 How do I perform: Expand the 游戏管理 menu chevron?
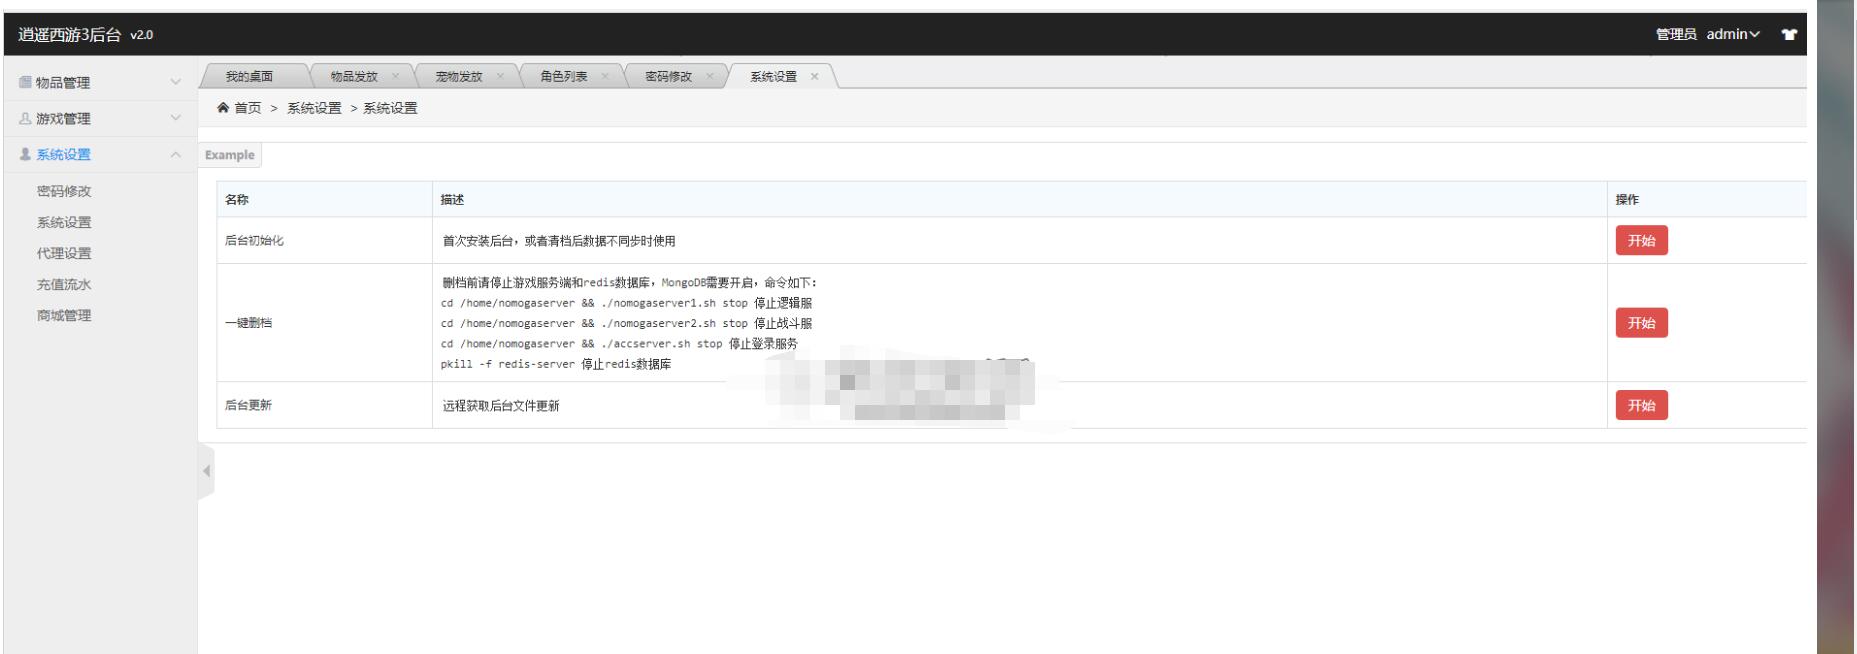176,119
